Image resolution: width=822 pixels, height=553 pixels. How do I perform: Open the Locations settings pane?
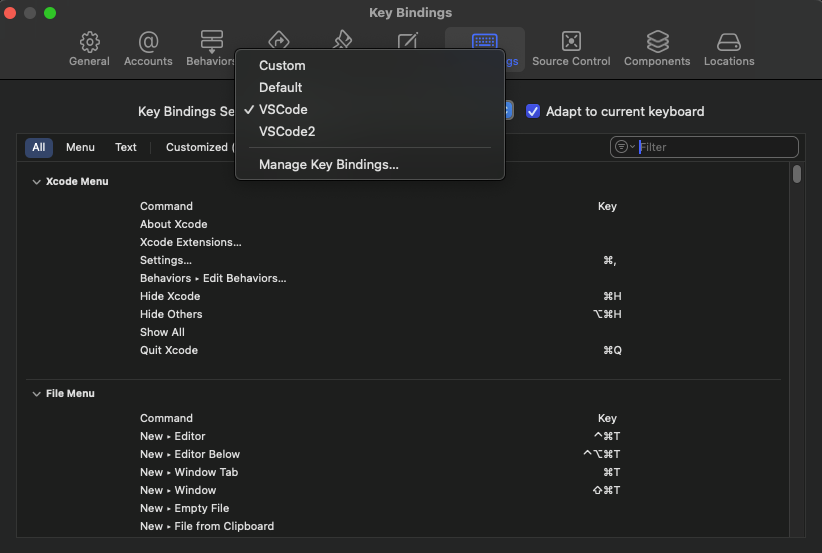729,49
